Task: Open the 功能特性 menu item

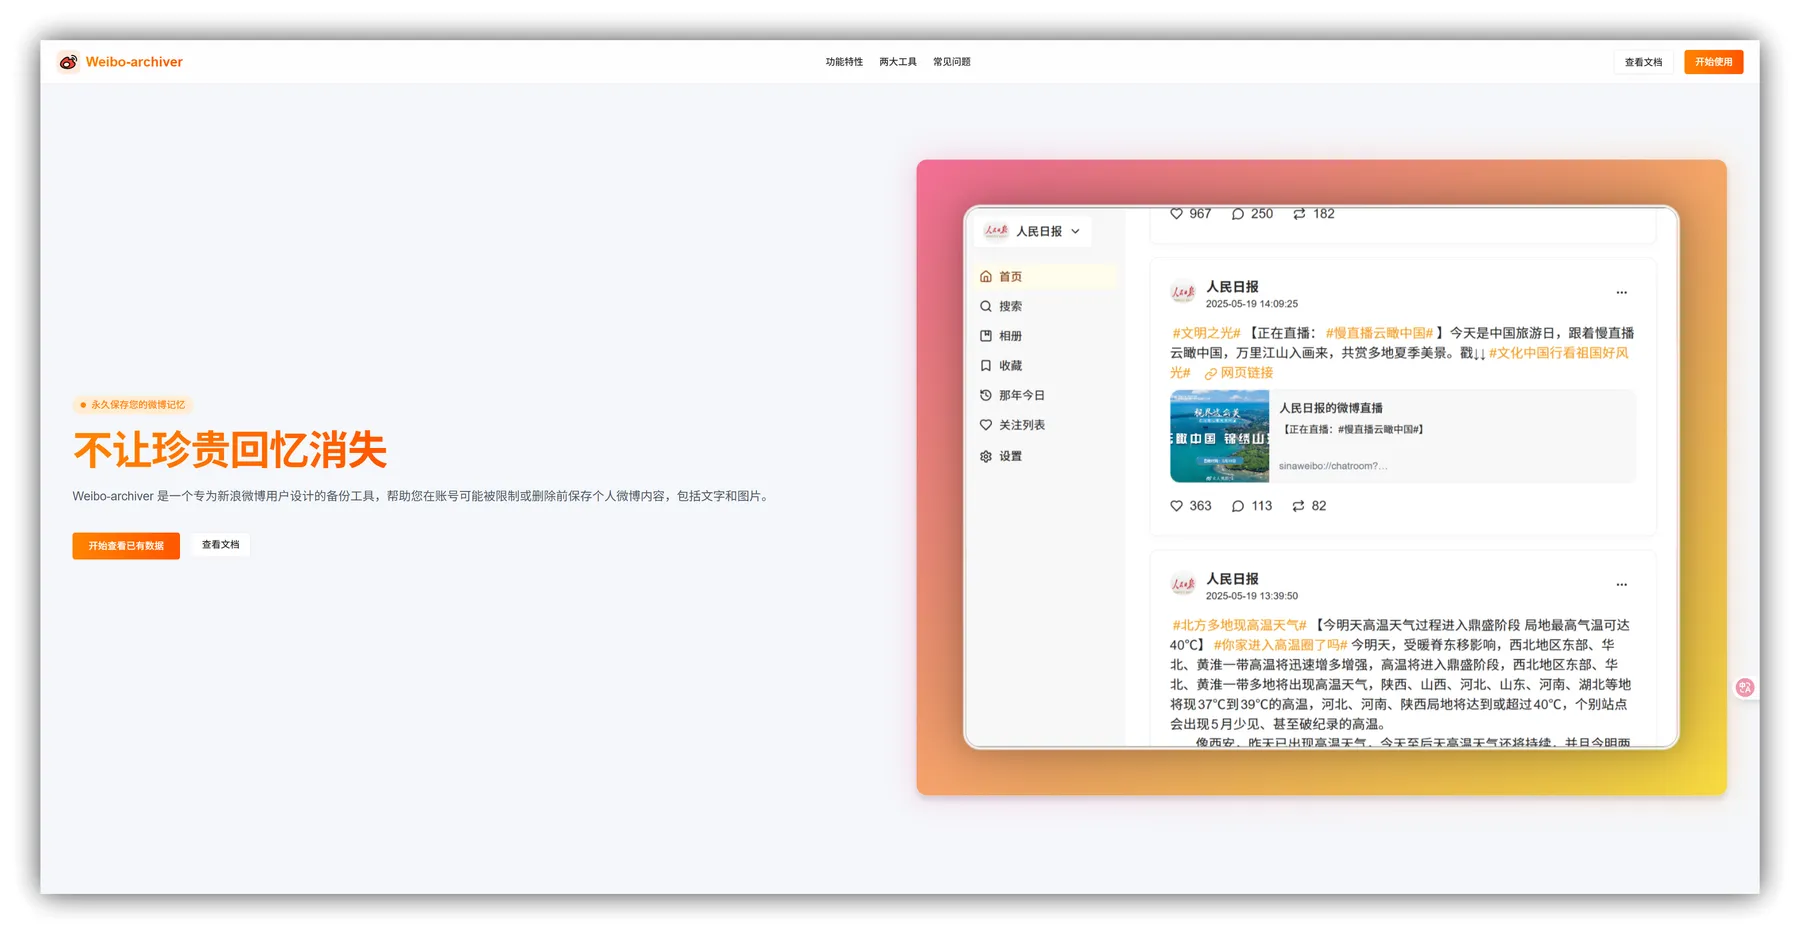Action: click(844, 61)
